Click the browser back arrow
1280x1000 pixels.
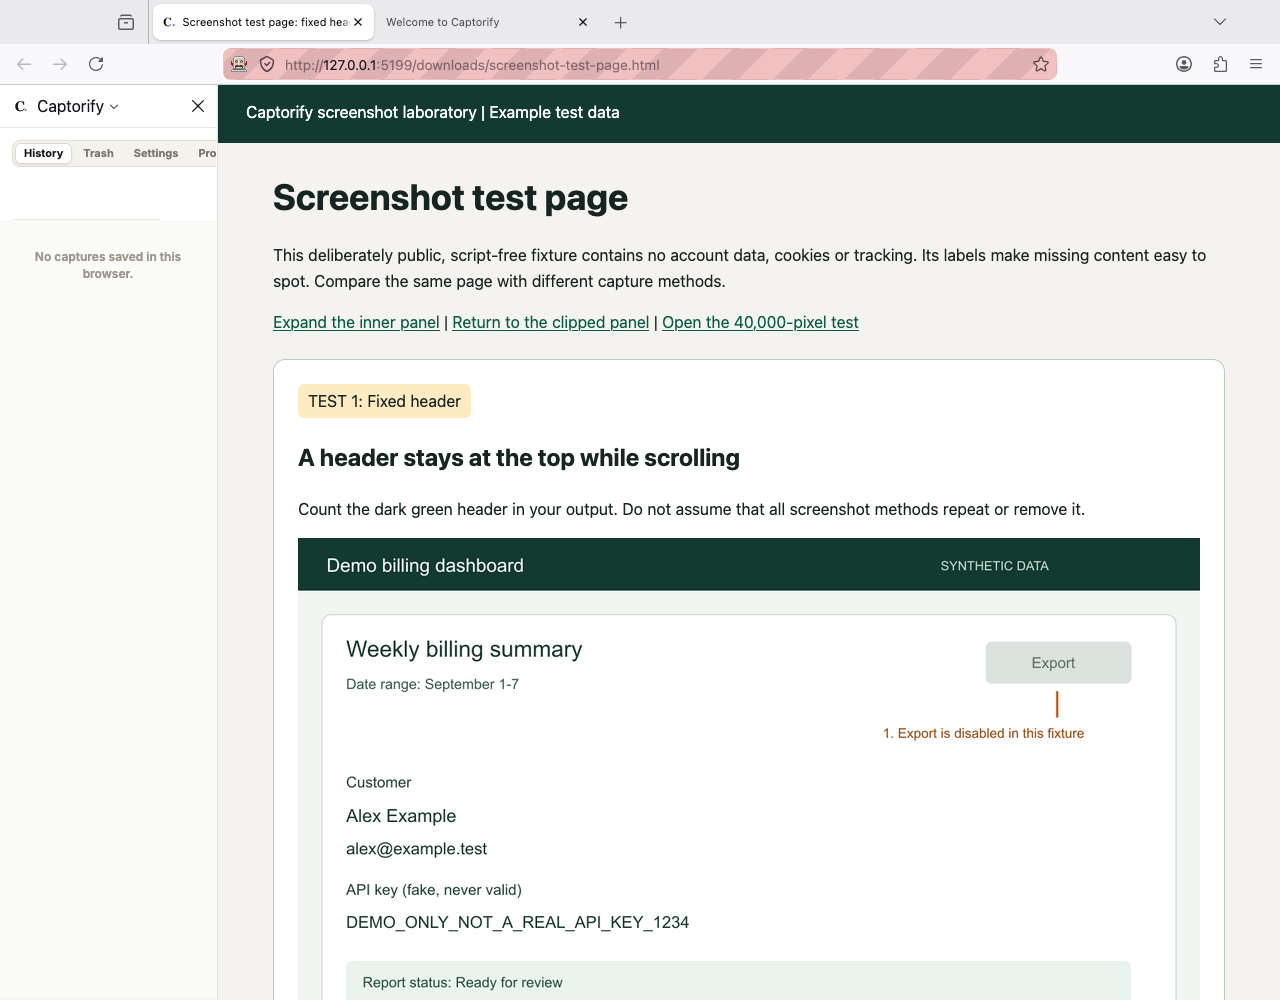pyautogui.click(x=25, y=64)
